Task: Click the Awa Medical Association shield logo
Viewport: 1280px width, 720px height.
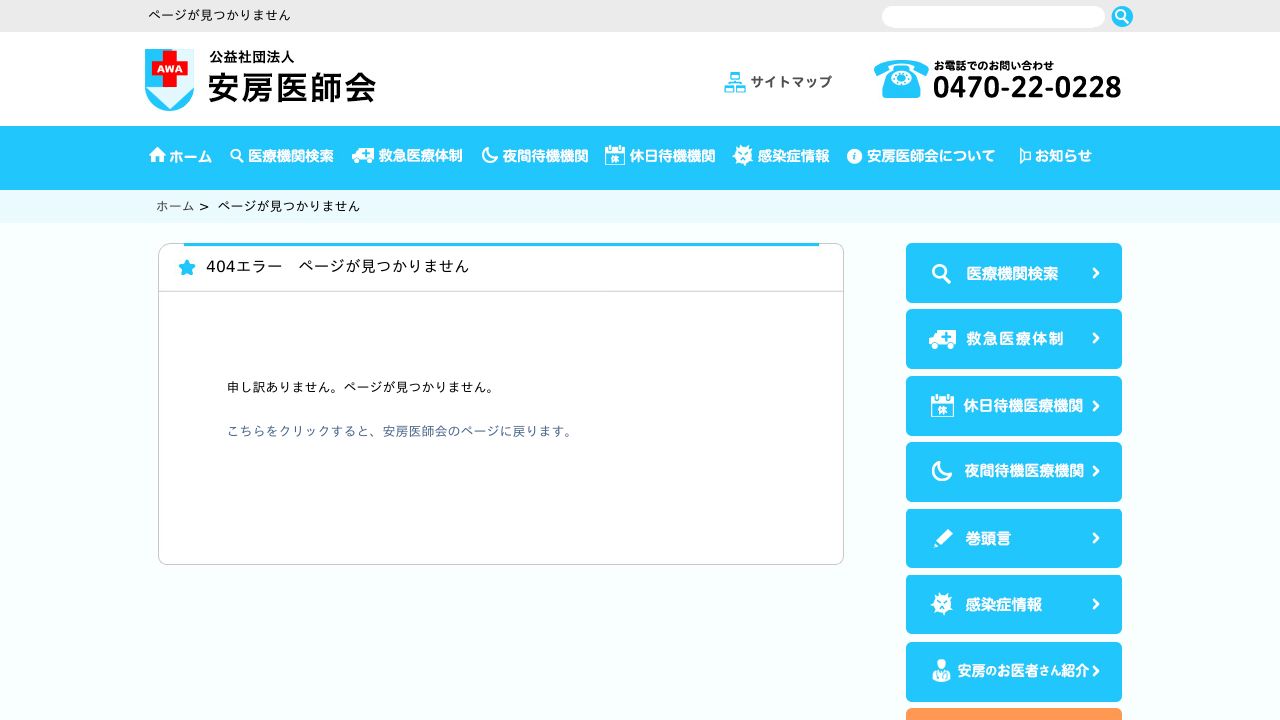Action: pos(169,80)
